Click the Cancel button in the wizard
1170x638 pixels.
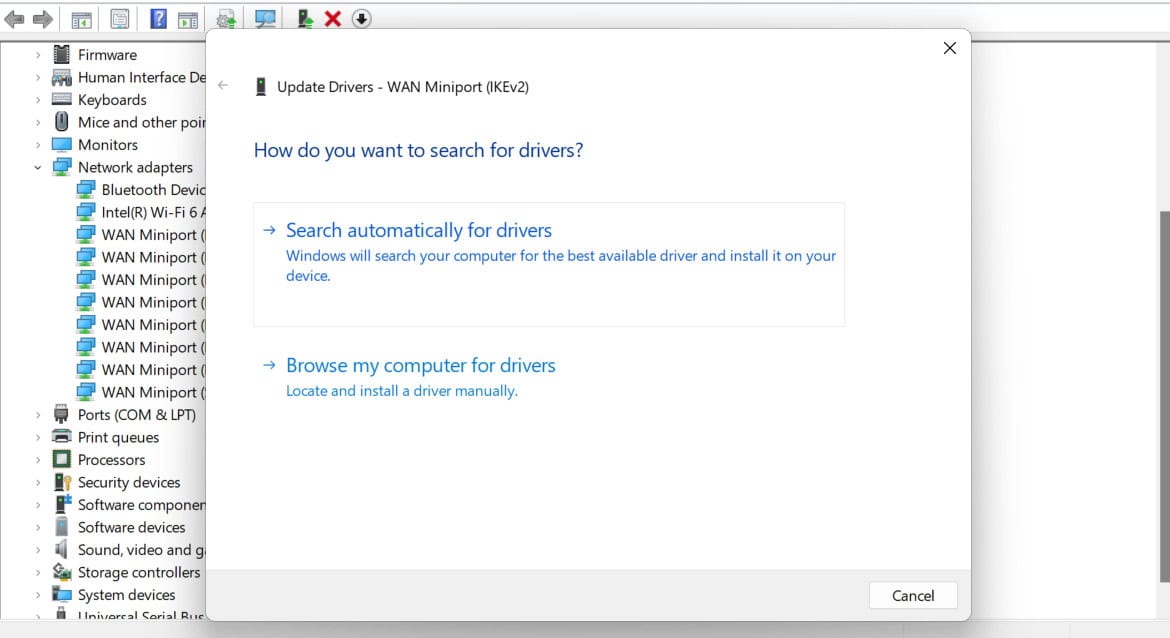[x=912, y=595]
